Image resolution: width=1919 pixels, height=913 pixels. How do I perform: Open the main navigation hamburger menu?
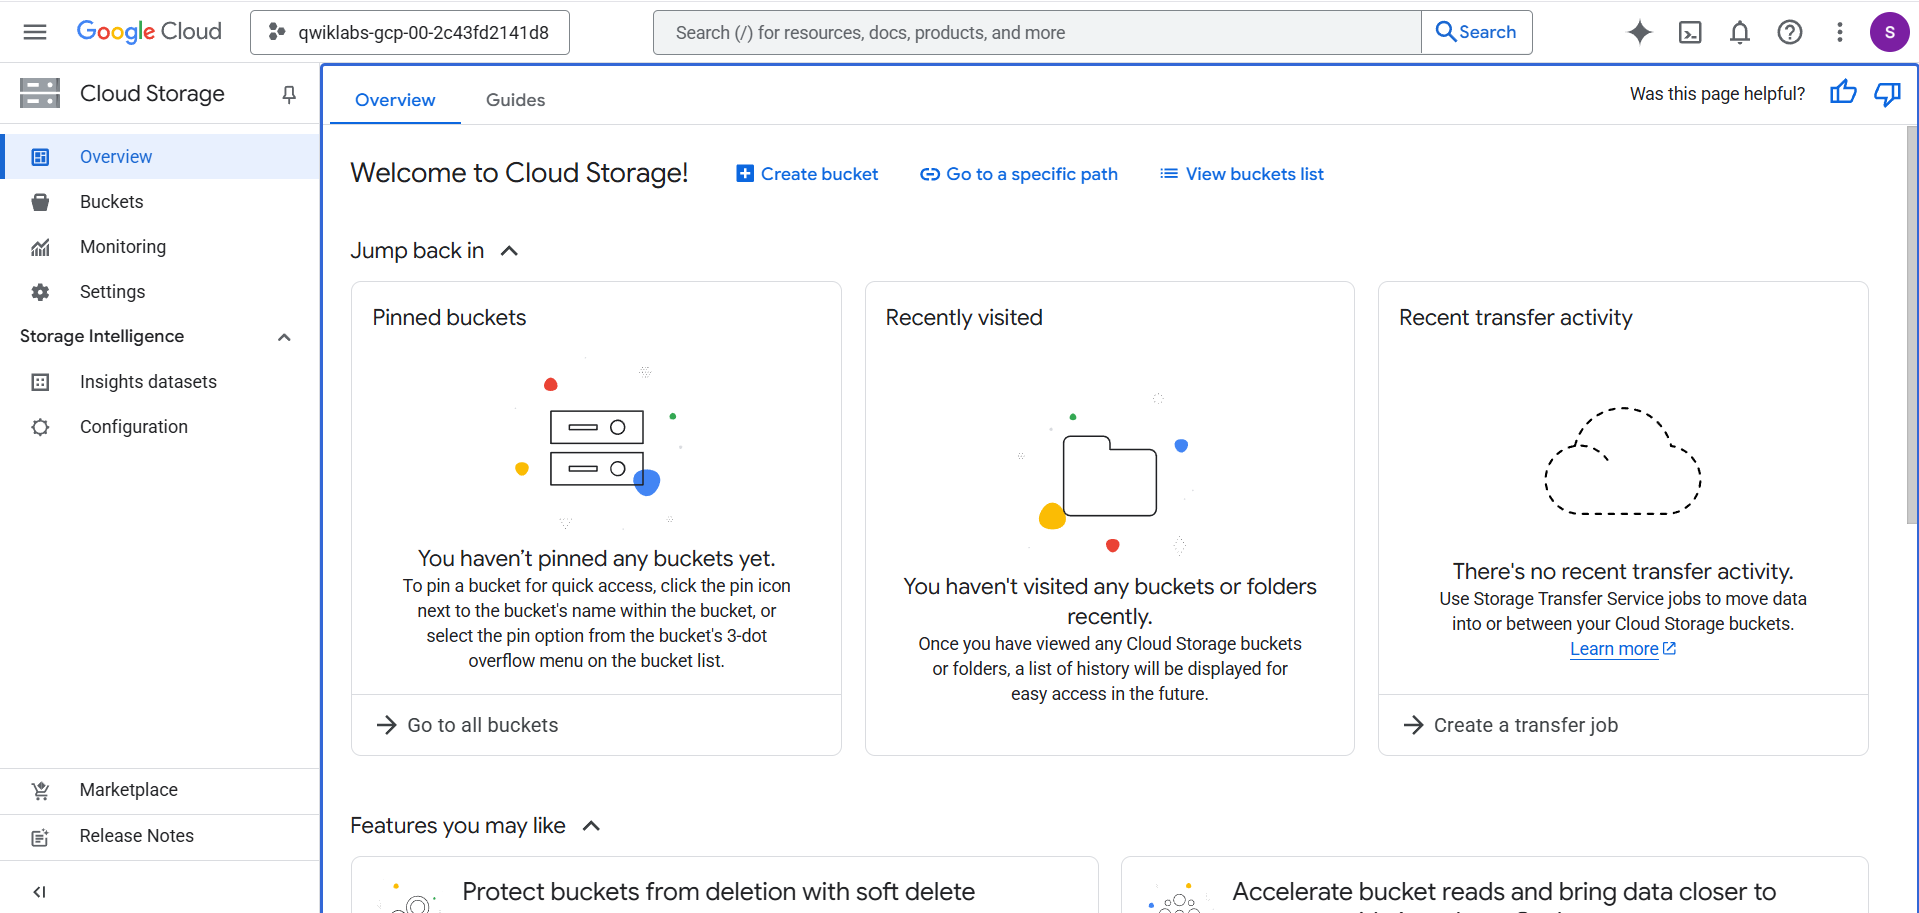tap(35, 32)
